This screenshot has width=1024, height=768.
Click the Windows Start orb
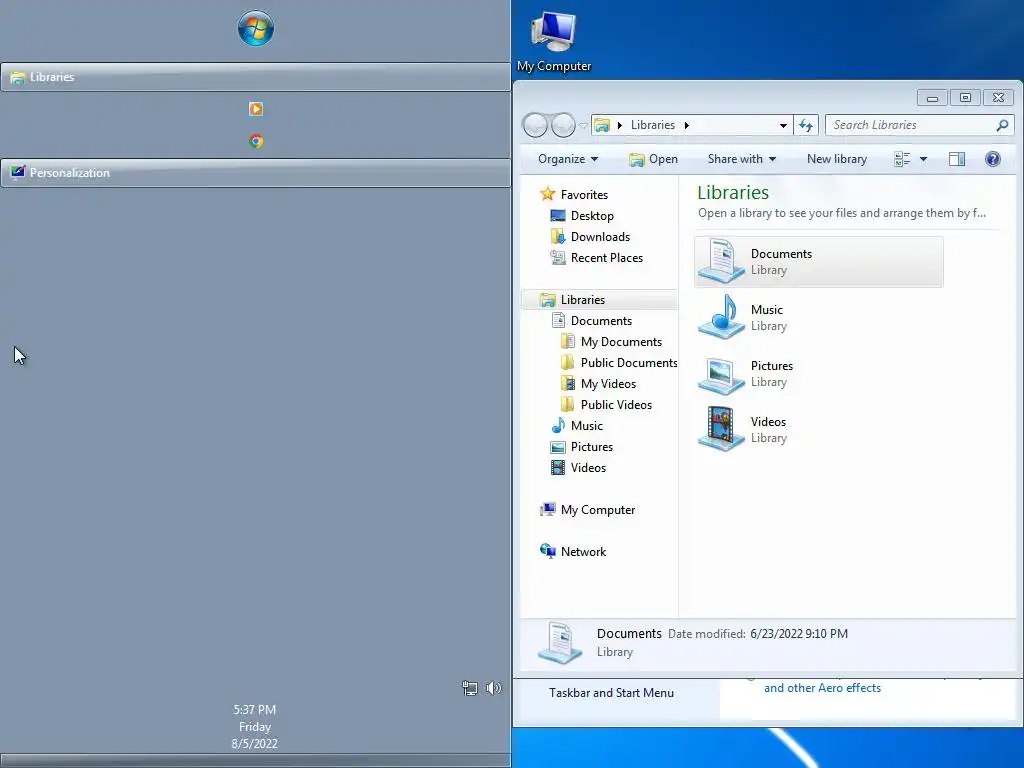point(255,28)
